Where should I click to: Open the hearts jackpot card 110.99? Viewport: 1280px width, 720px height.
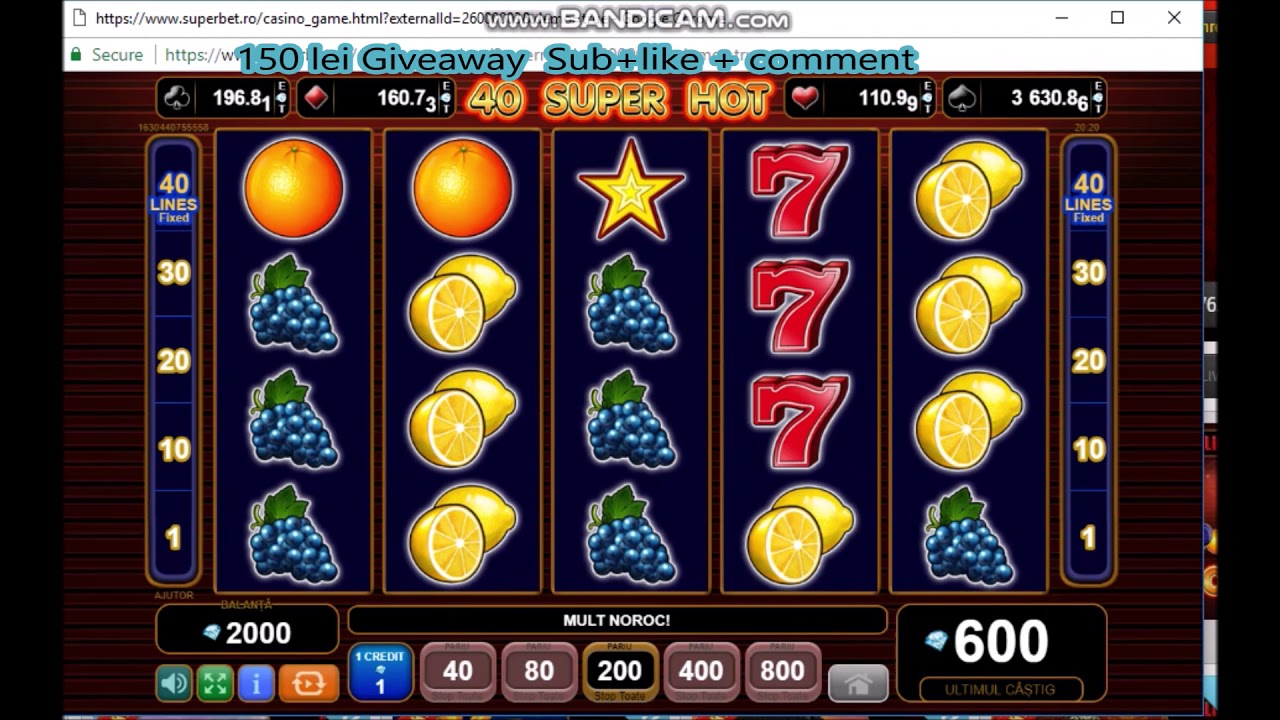860,98
